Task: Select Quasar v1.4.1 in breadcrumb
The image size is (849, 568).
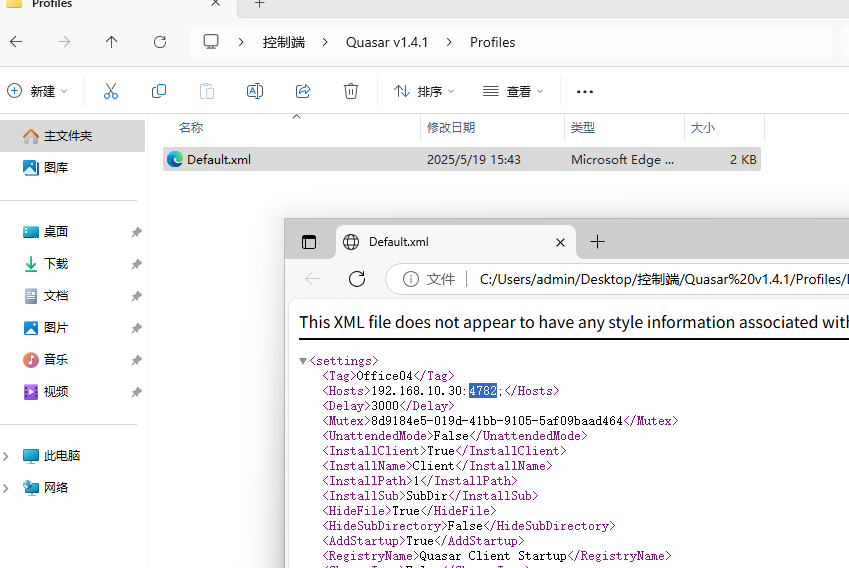Action: (x=387, y=42)
